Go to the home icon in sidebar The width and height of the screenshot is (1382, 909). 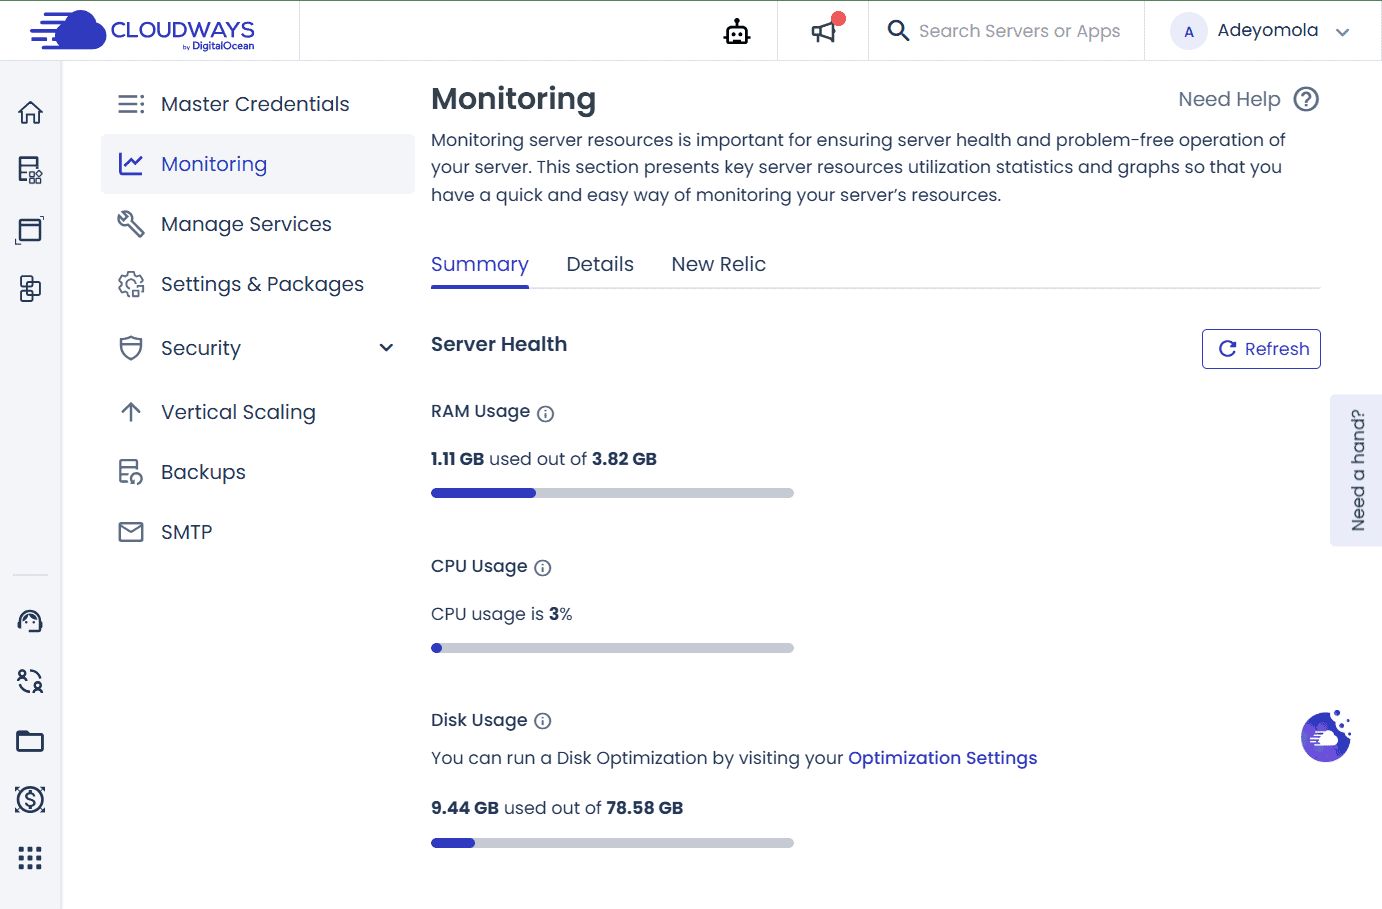[x=30, y=112]
